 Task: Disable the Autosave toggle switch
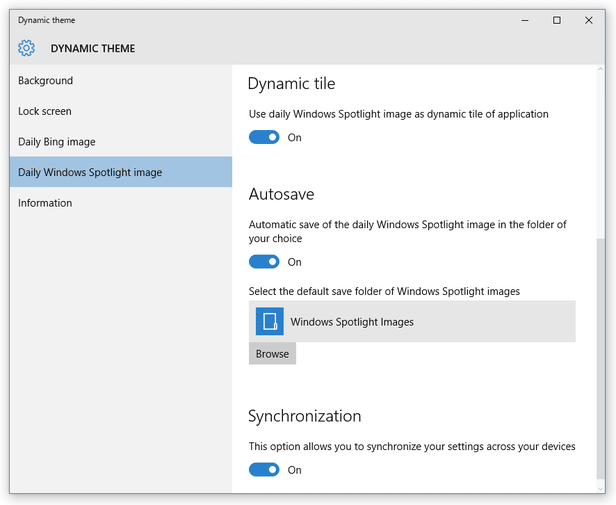(264, 262)
